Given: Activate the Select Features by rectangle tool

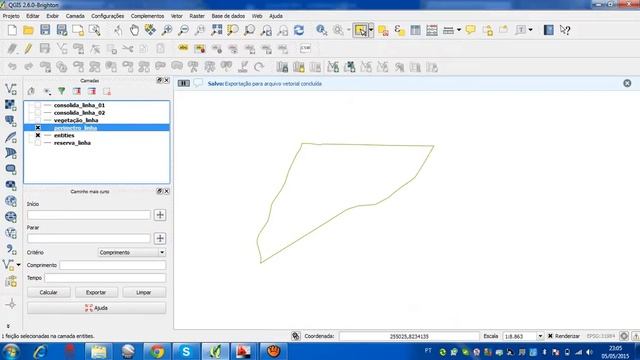Looking at the screenshot, I should (361, 30).
